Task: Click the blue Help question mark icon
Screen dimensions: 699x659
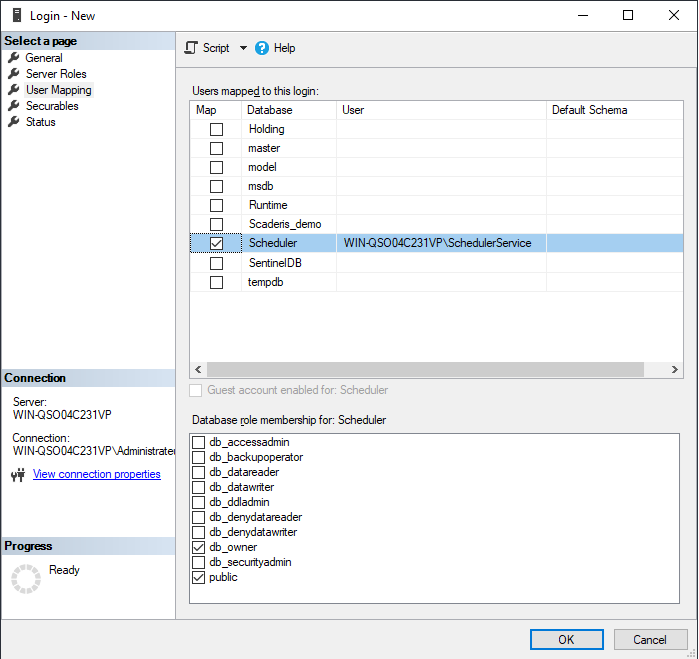Action: pos(262,48)
